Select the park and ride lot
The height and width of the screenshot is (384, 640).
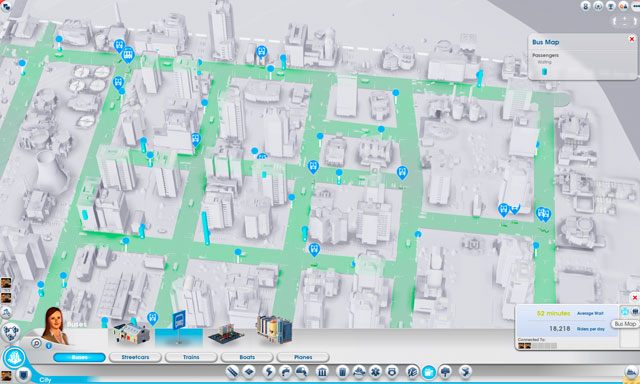[x=226, y=335]
